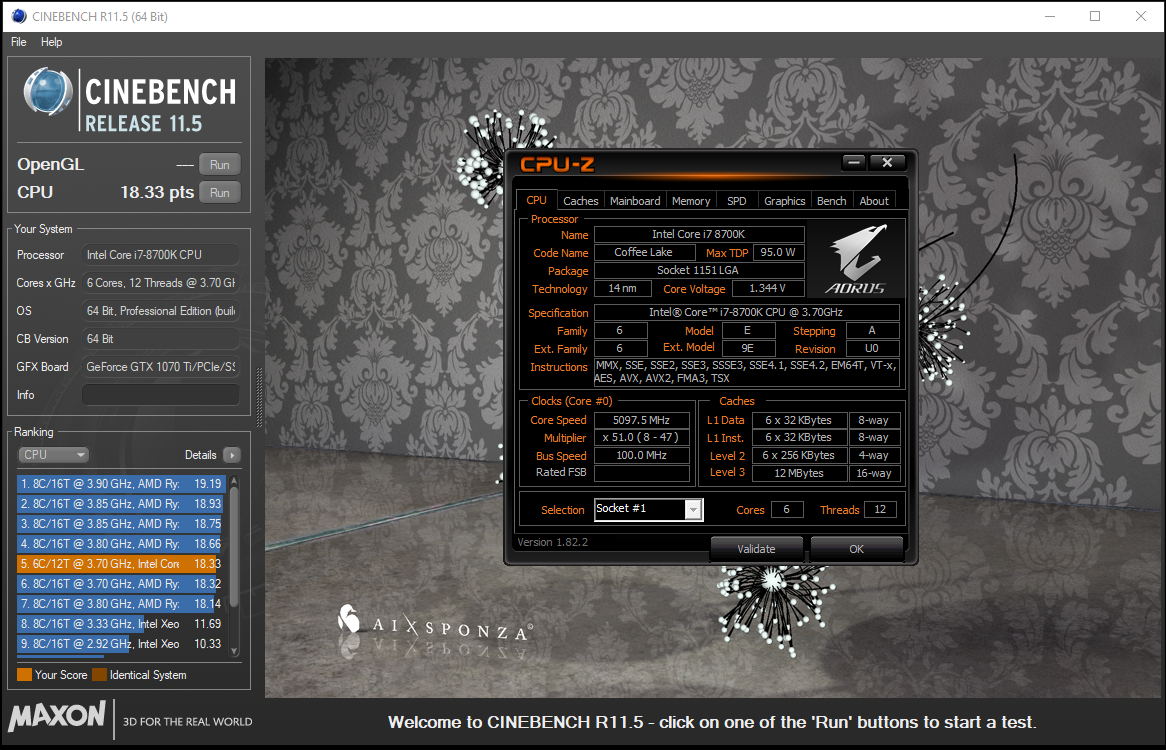Click the Max TDP 95.0 W value

[779, 253]
